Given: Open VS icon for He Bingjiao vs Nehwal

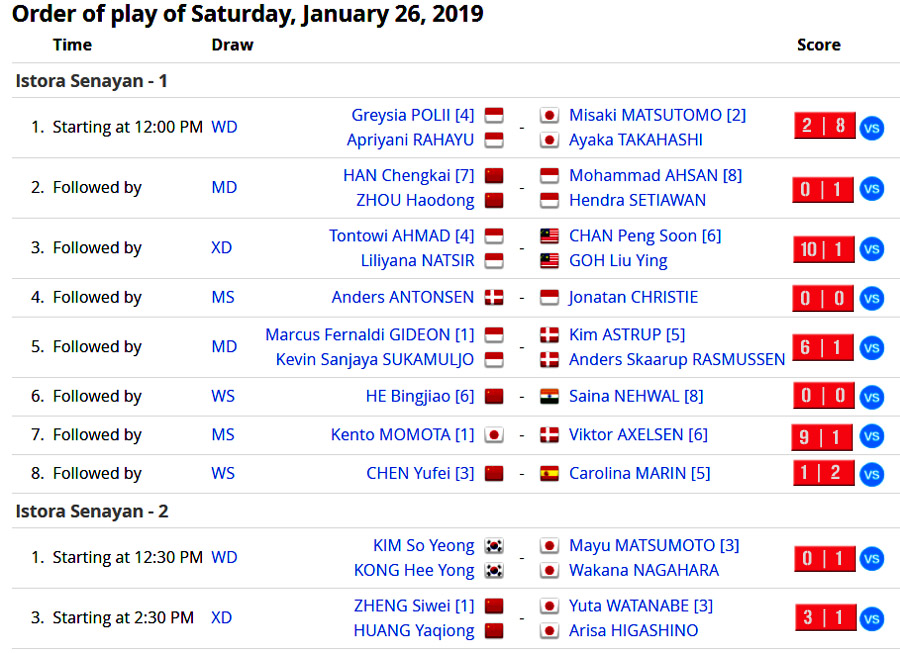Looking at the screenshot, I should point(871,396).
